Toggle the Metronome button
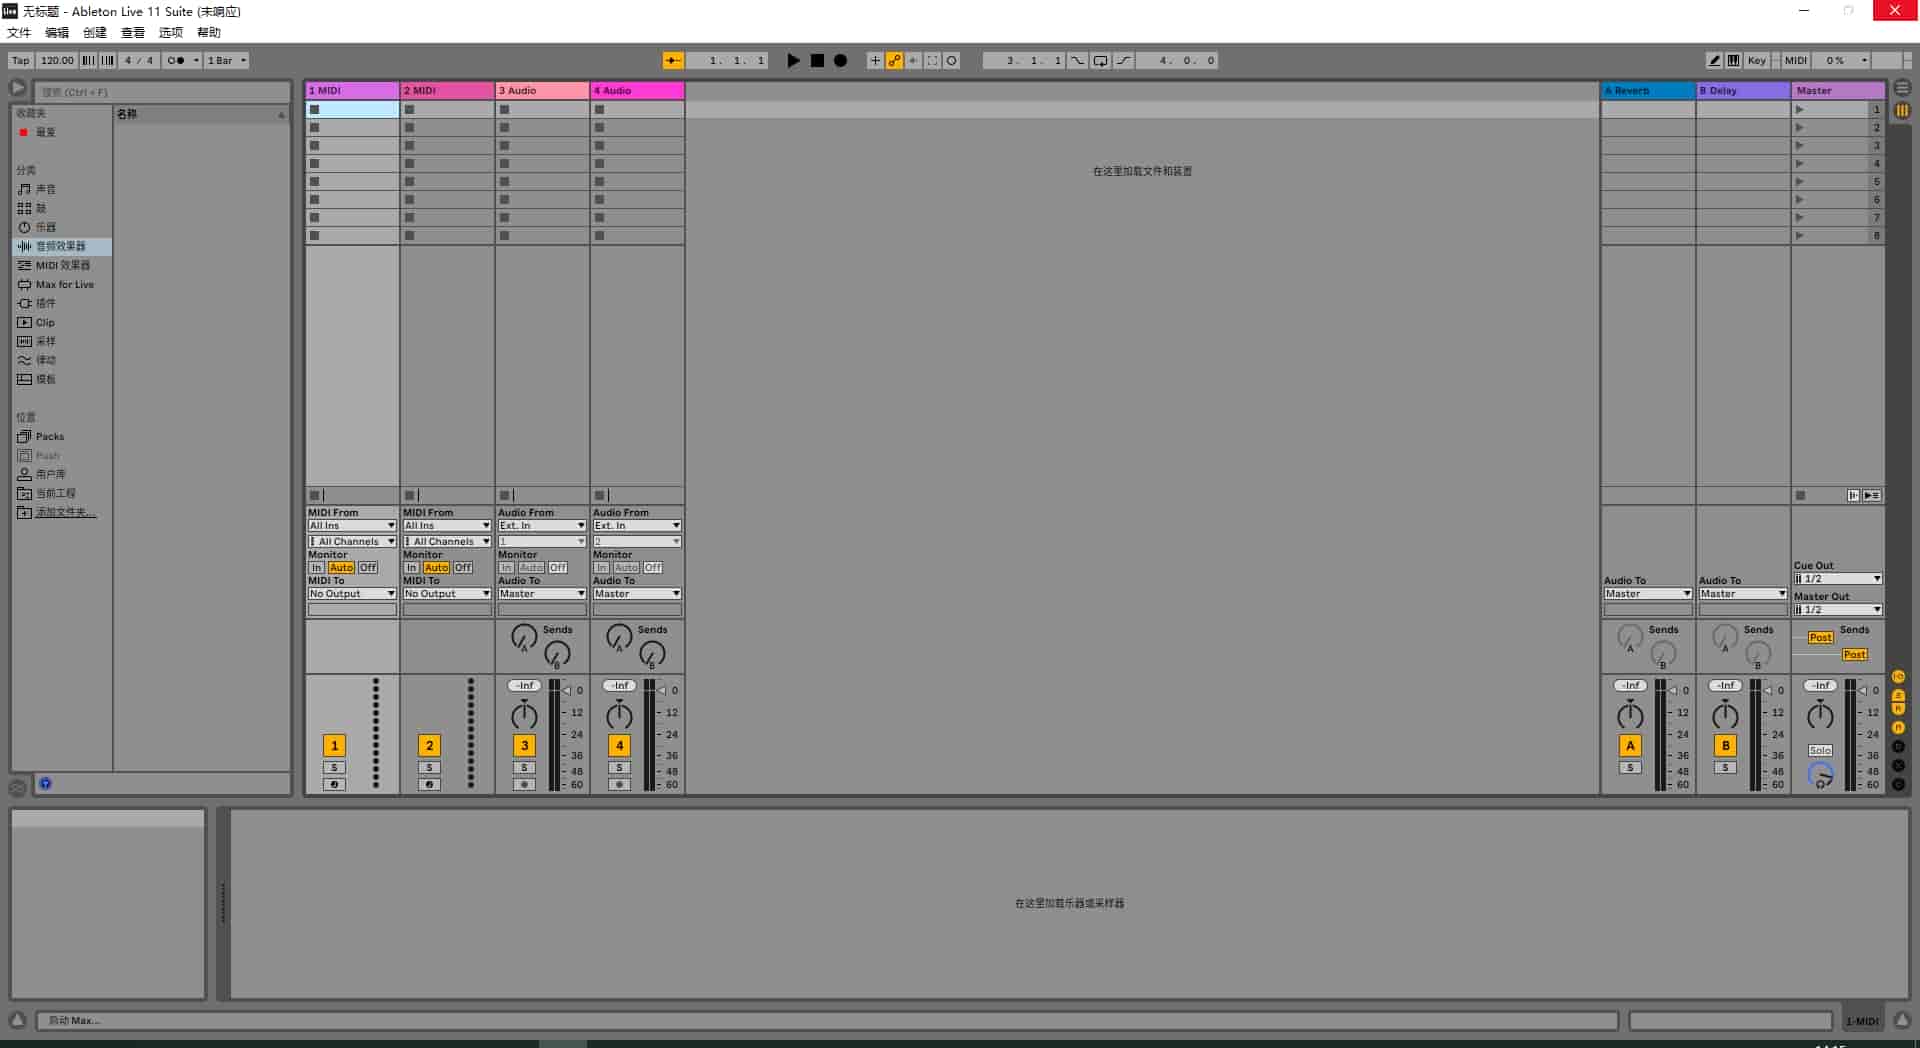Image resolution: width=1920 pixels, height=1048 pixels. (x=181, y=61)
